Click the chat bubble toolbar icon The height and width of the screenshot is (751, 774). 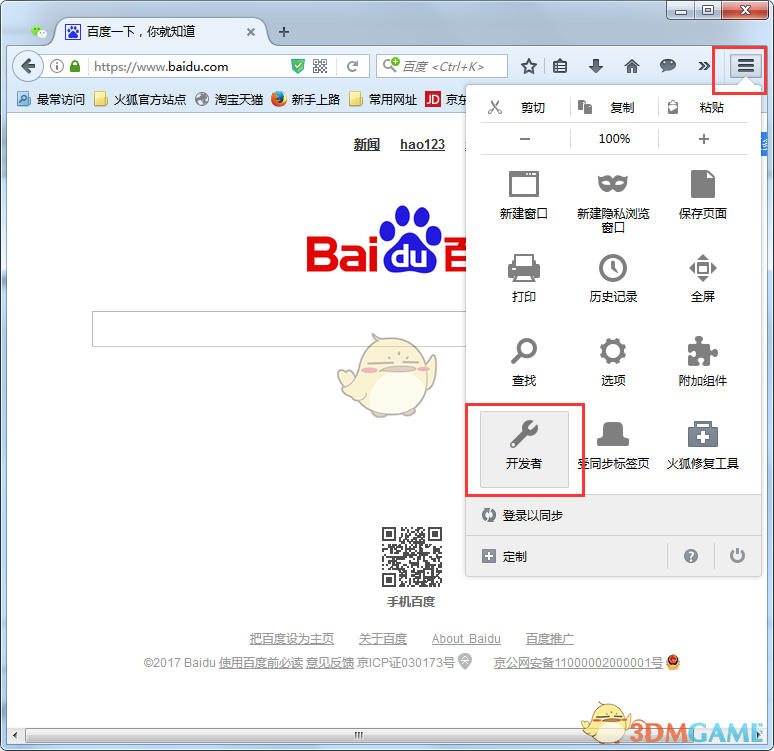coord(667,65)
